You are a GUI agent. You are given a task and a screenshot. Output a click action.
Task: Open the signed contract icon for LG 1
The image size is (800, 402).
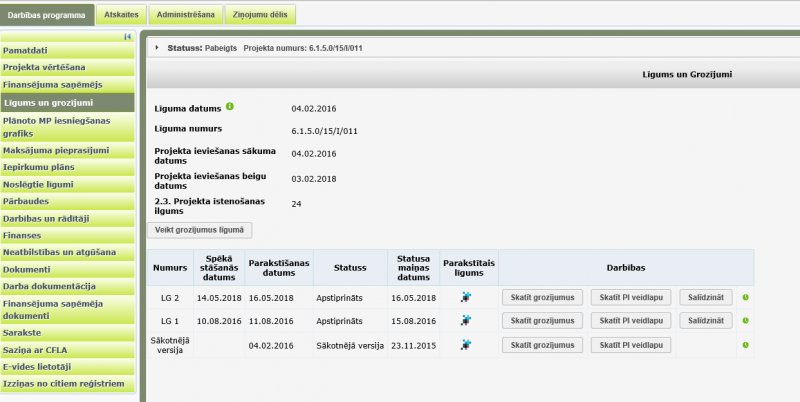point(465,320)
